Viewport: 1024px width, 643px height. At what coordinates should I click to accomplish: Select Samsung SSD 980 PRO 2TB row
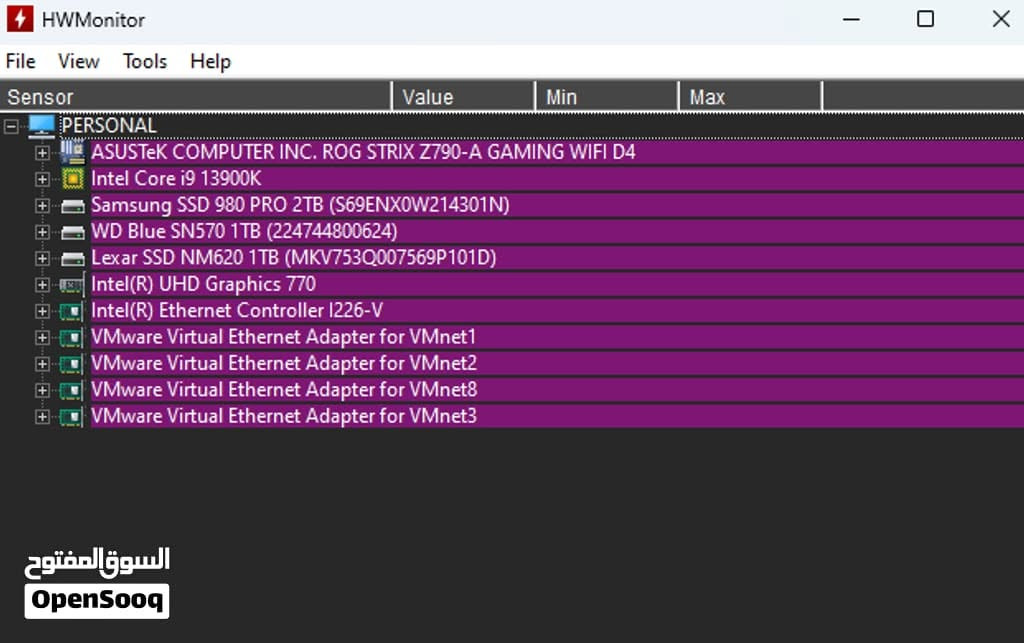(x=556, y=205)
